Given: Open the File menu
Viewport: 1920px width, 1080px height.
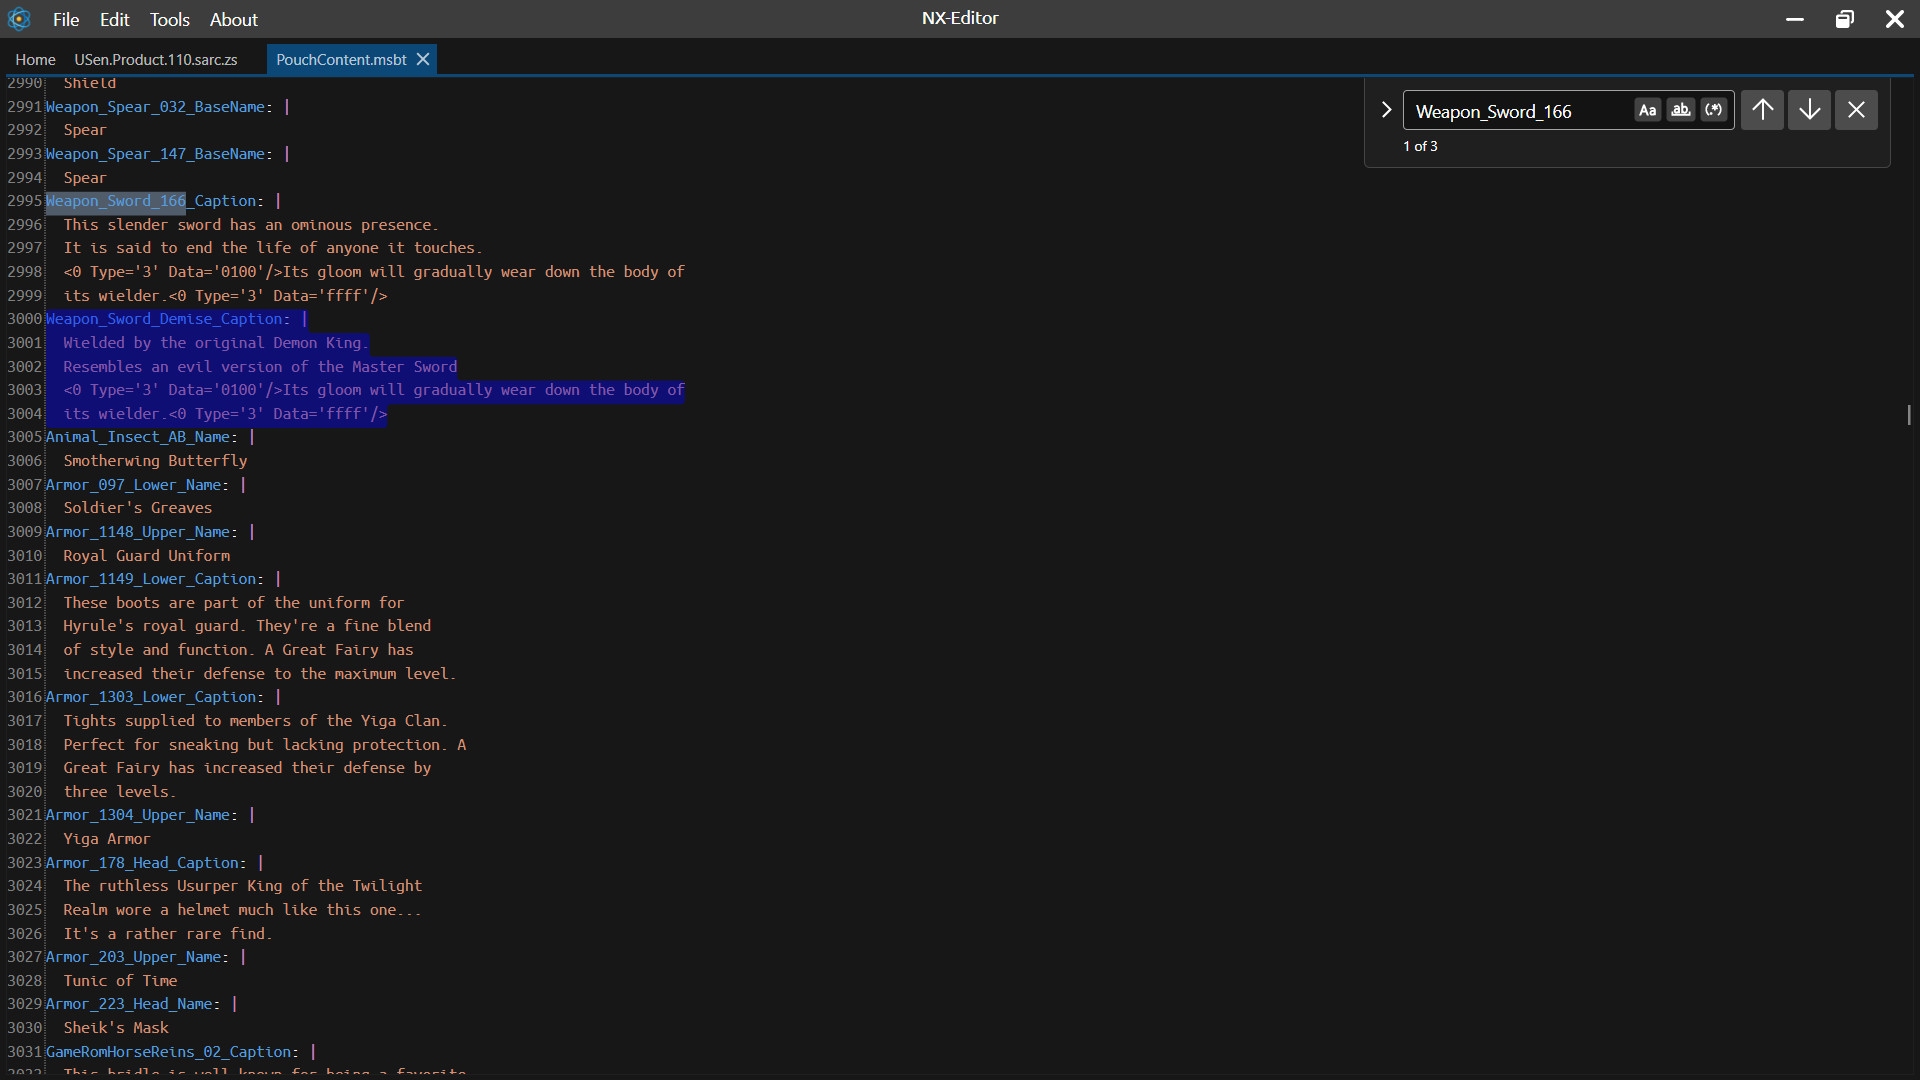Looking at the screenshot, I should point(66,20).
